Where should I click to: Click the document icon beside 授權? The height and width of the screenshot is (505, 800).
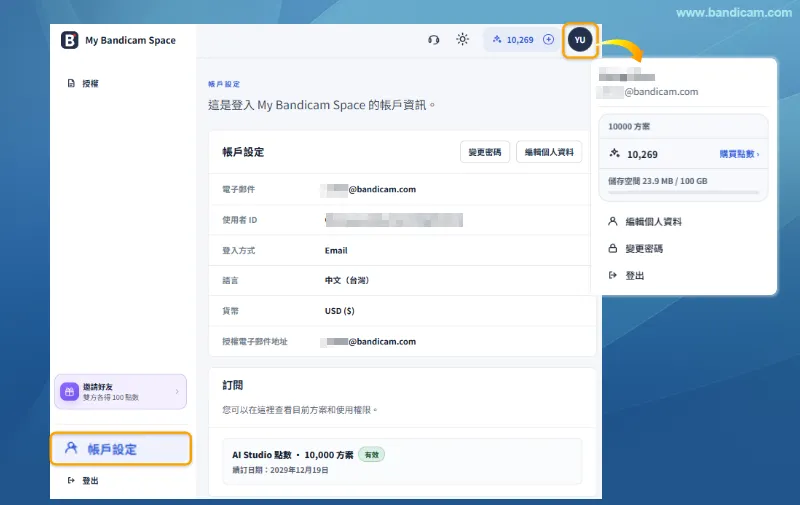tap(71, 83)
